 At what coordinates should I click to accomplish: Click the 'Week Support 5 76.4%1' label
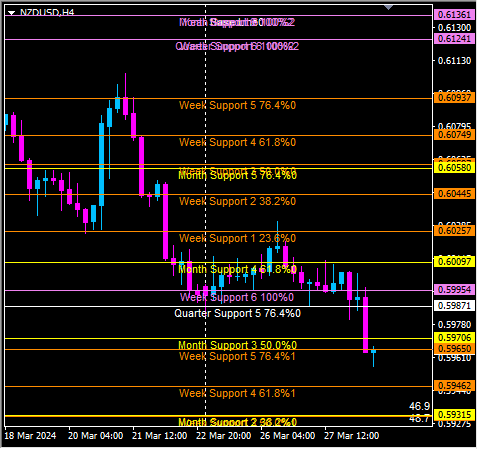point(237,356)
